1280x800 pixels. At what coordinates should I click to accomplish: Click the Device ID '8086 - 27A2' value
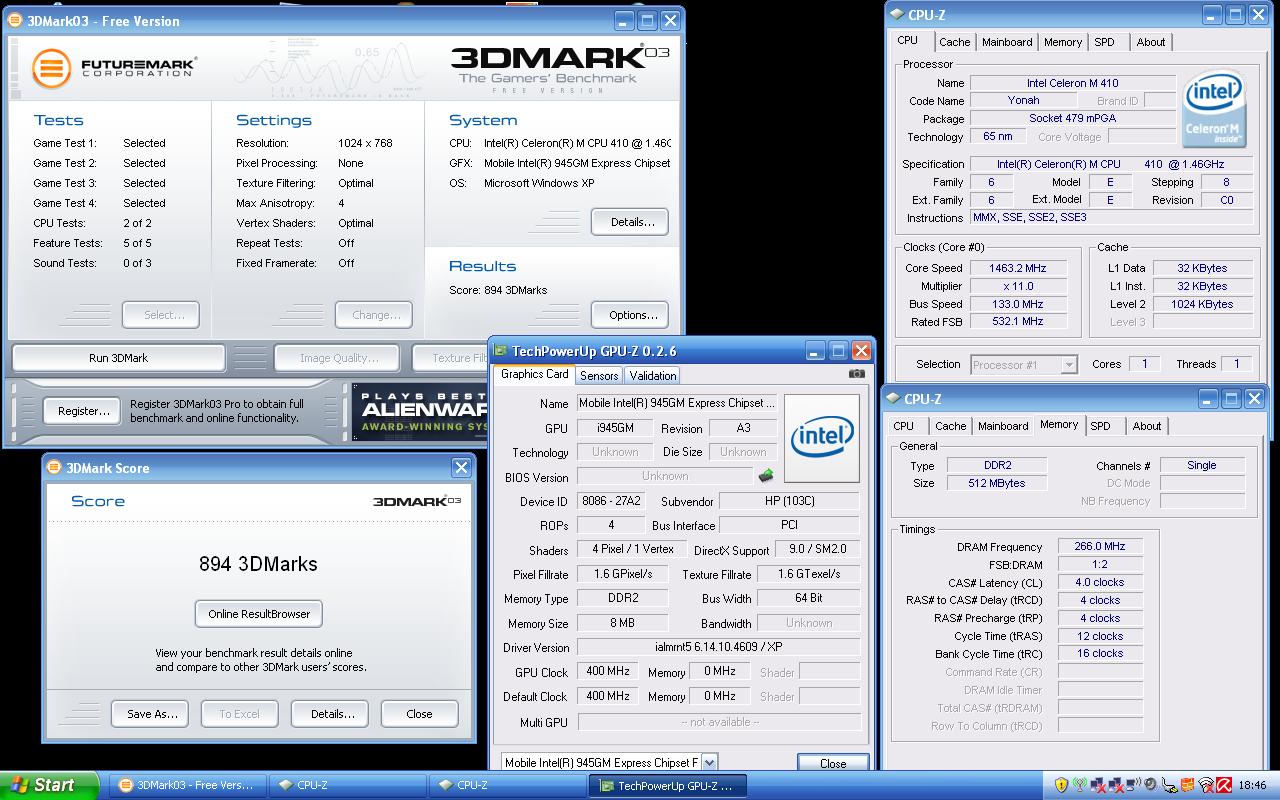click(x=613, y=501)
